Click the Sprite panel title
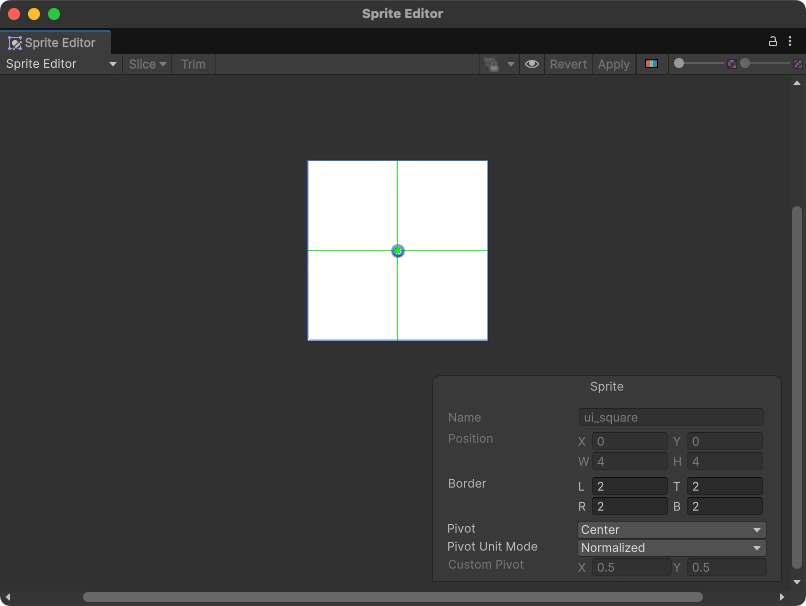 click(607, 387)
